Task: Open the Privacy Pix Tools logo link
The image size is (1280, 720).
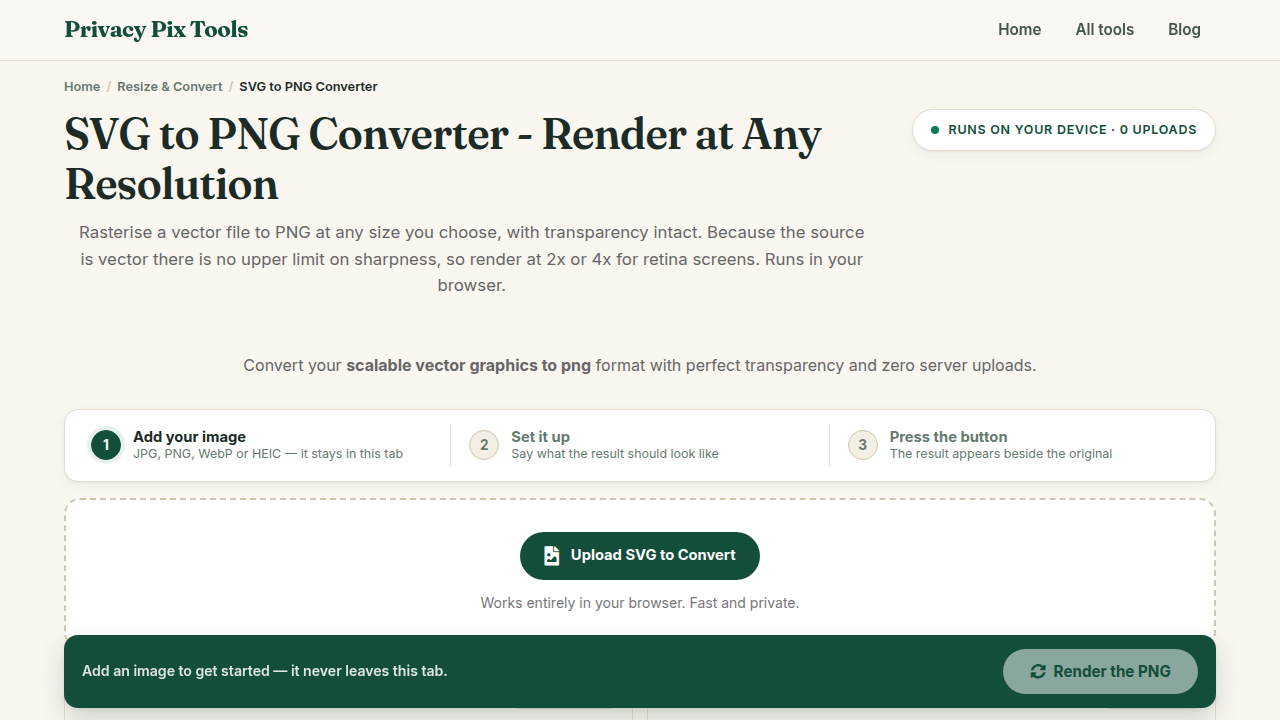Action: click(156, 30)
